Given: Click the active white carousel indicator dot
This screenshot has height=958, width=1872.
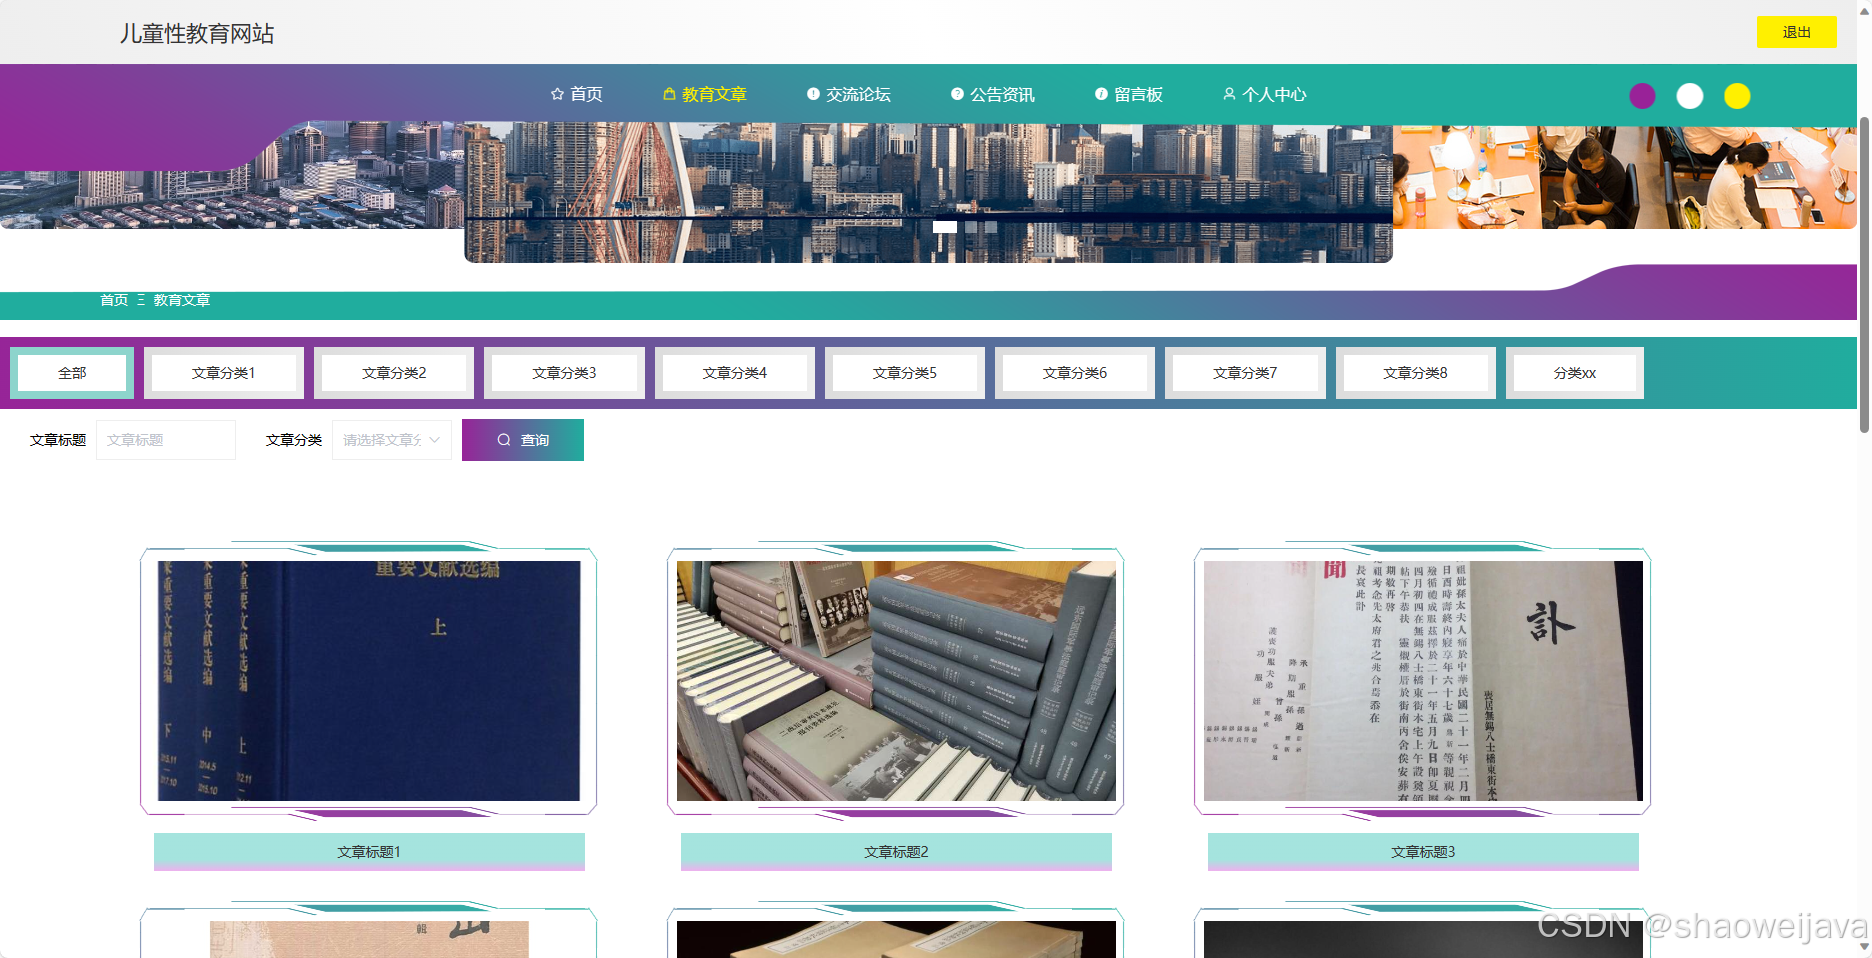Looking at the screenshot, I should click(945, 227).
